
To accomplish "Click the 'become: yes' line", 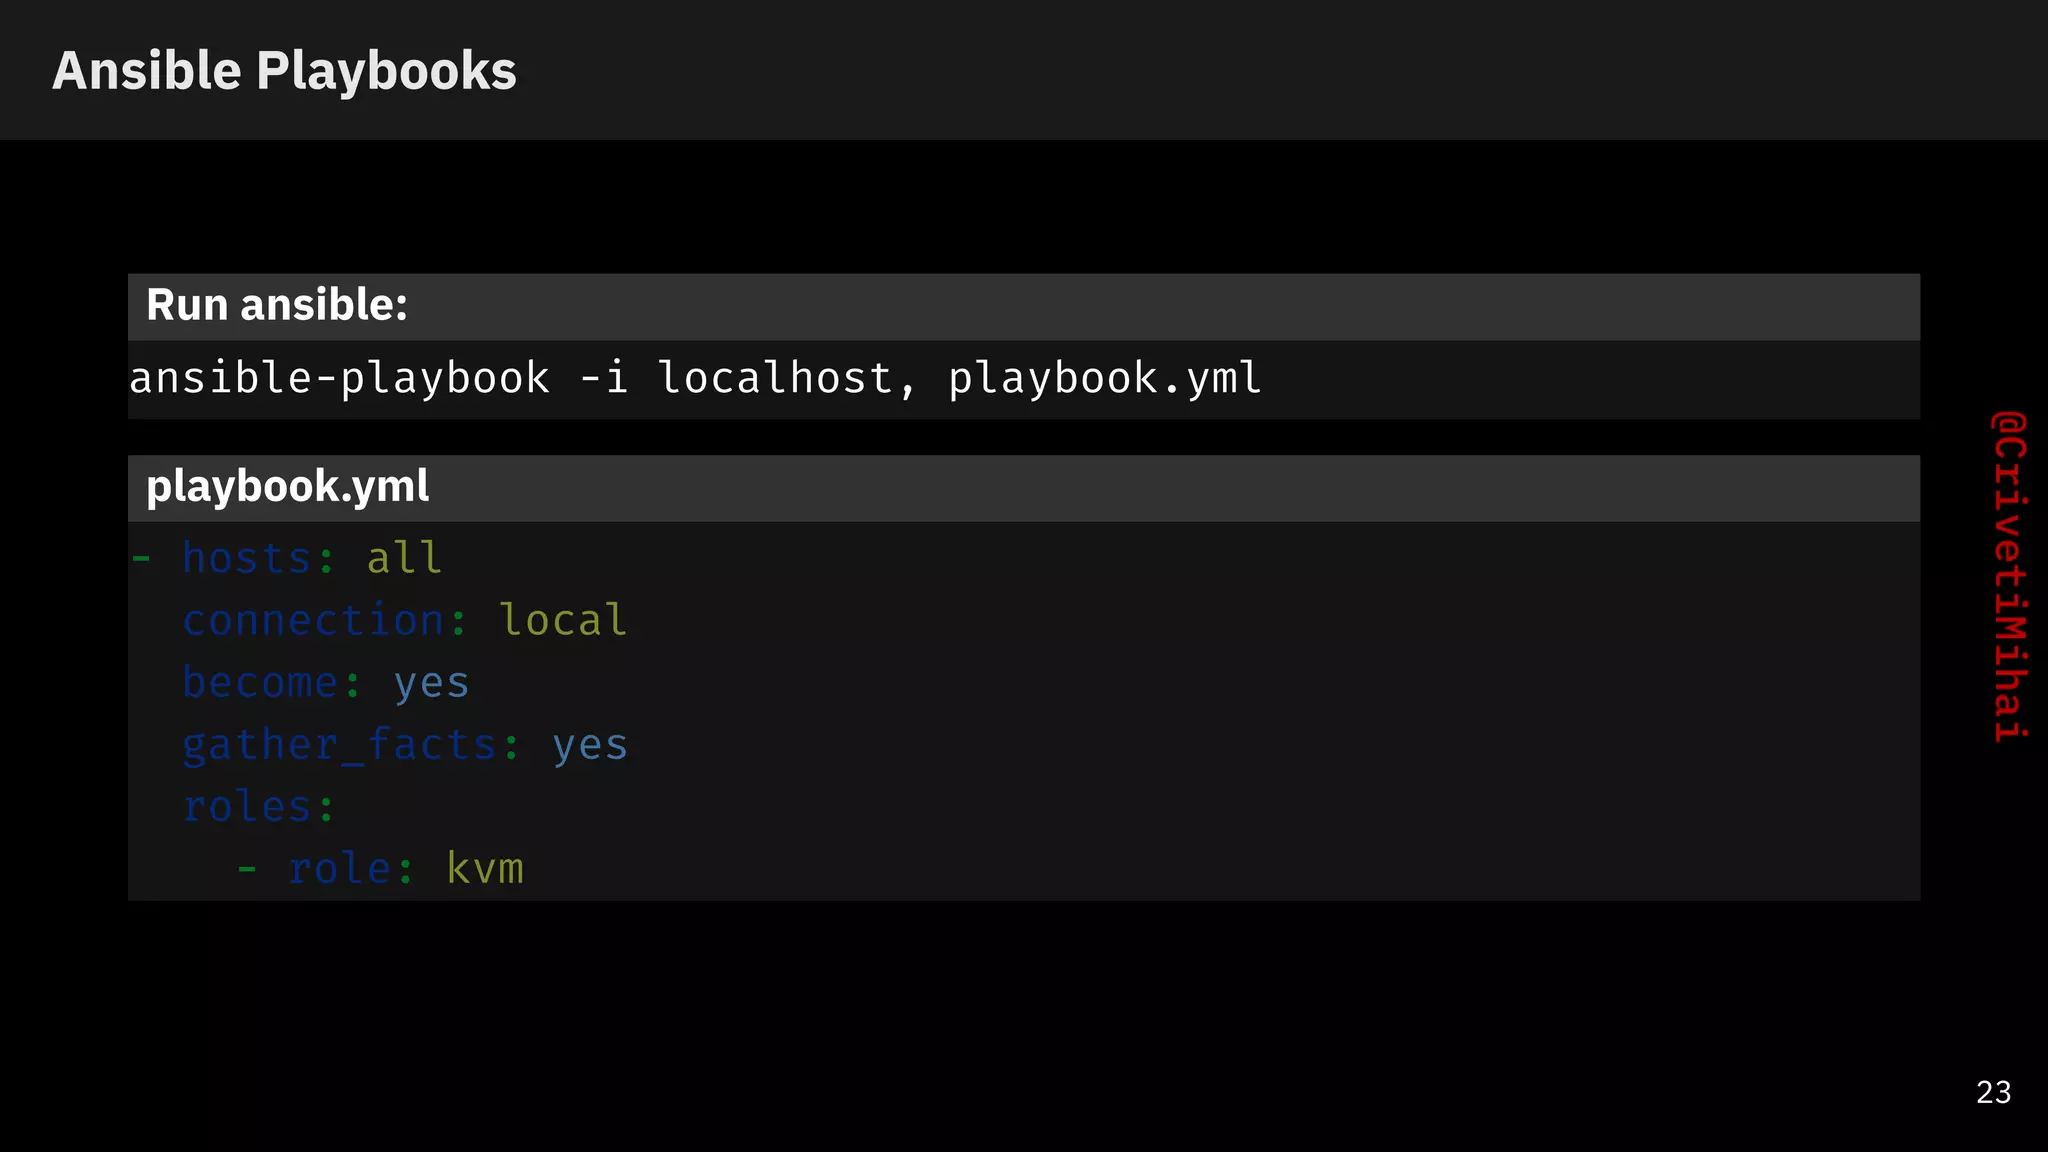I will 326,683.
